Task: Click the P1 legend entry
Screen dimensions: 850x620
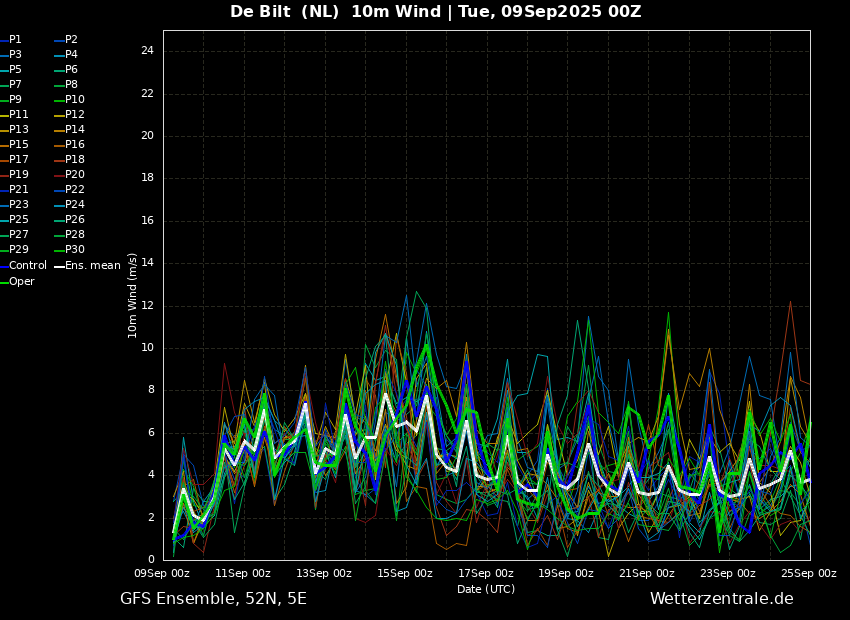Action: 11,40
